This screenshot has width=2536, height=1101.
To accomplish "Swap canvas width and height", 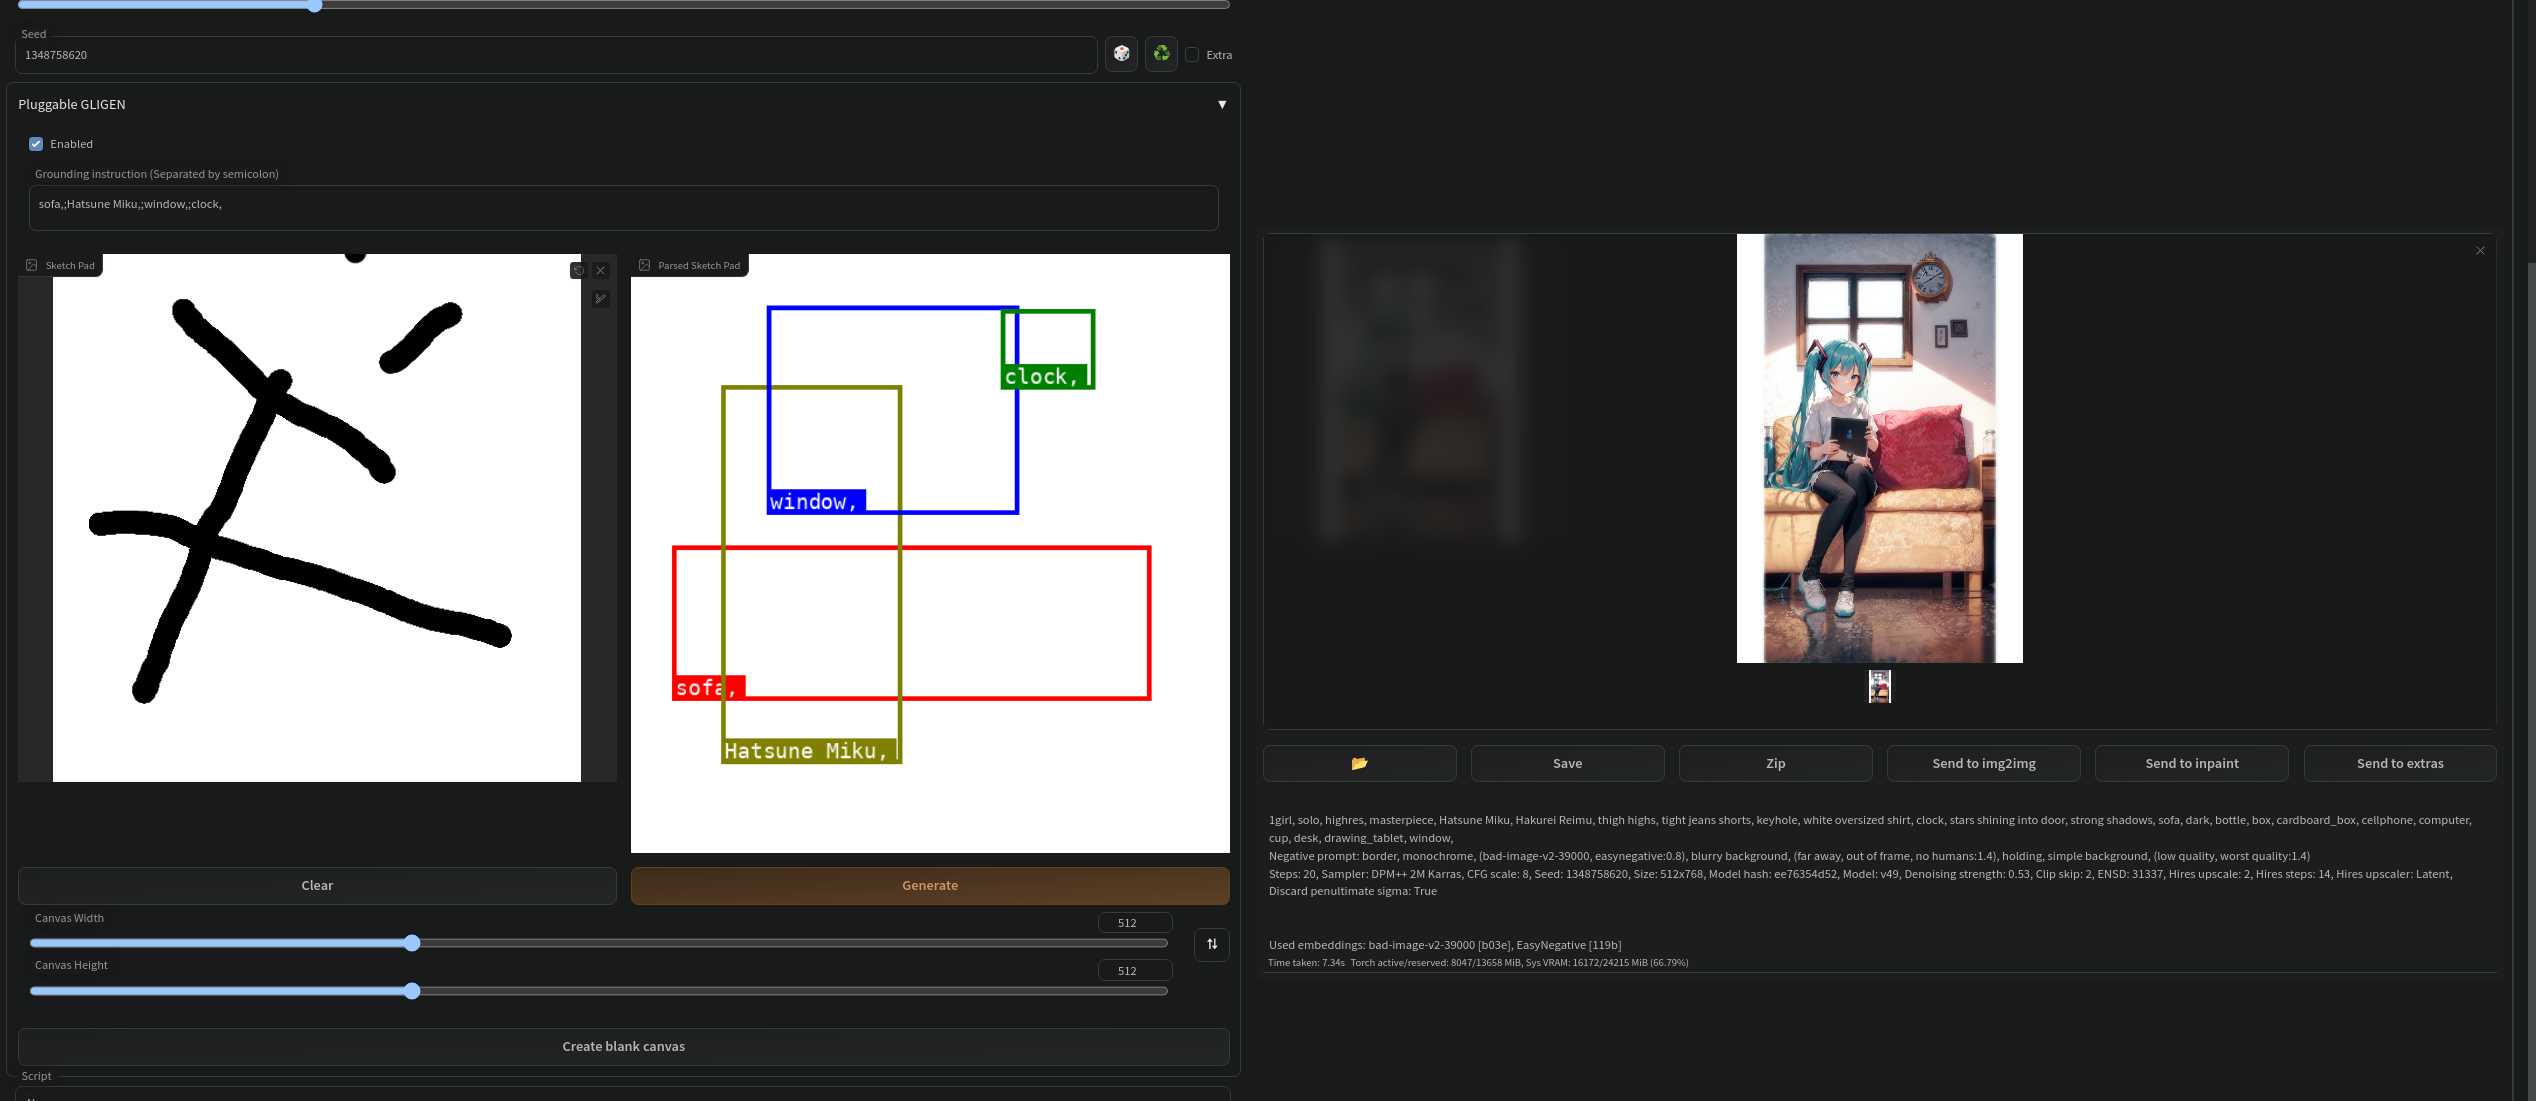I will click(x=1212, y=944).
